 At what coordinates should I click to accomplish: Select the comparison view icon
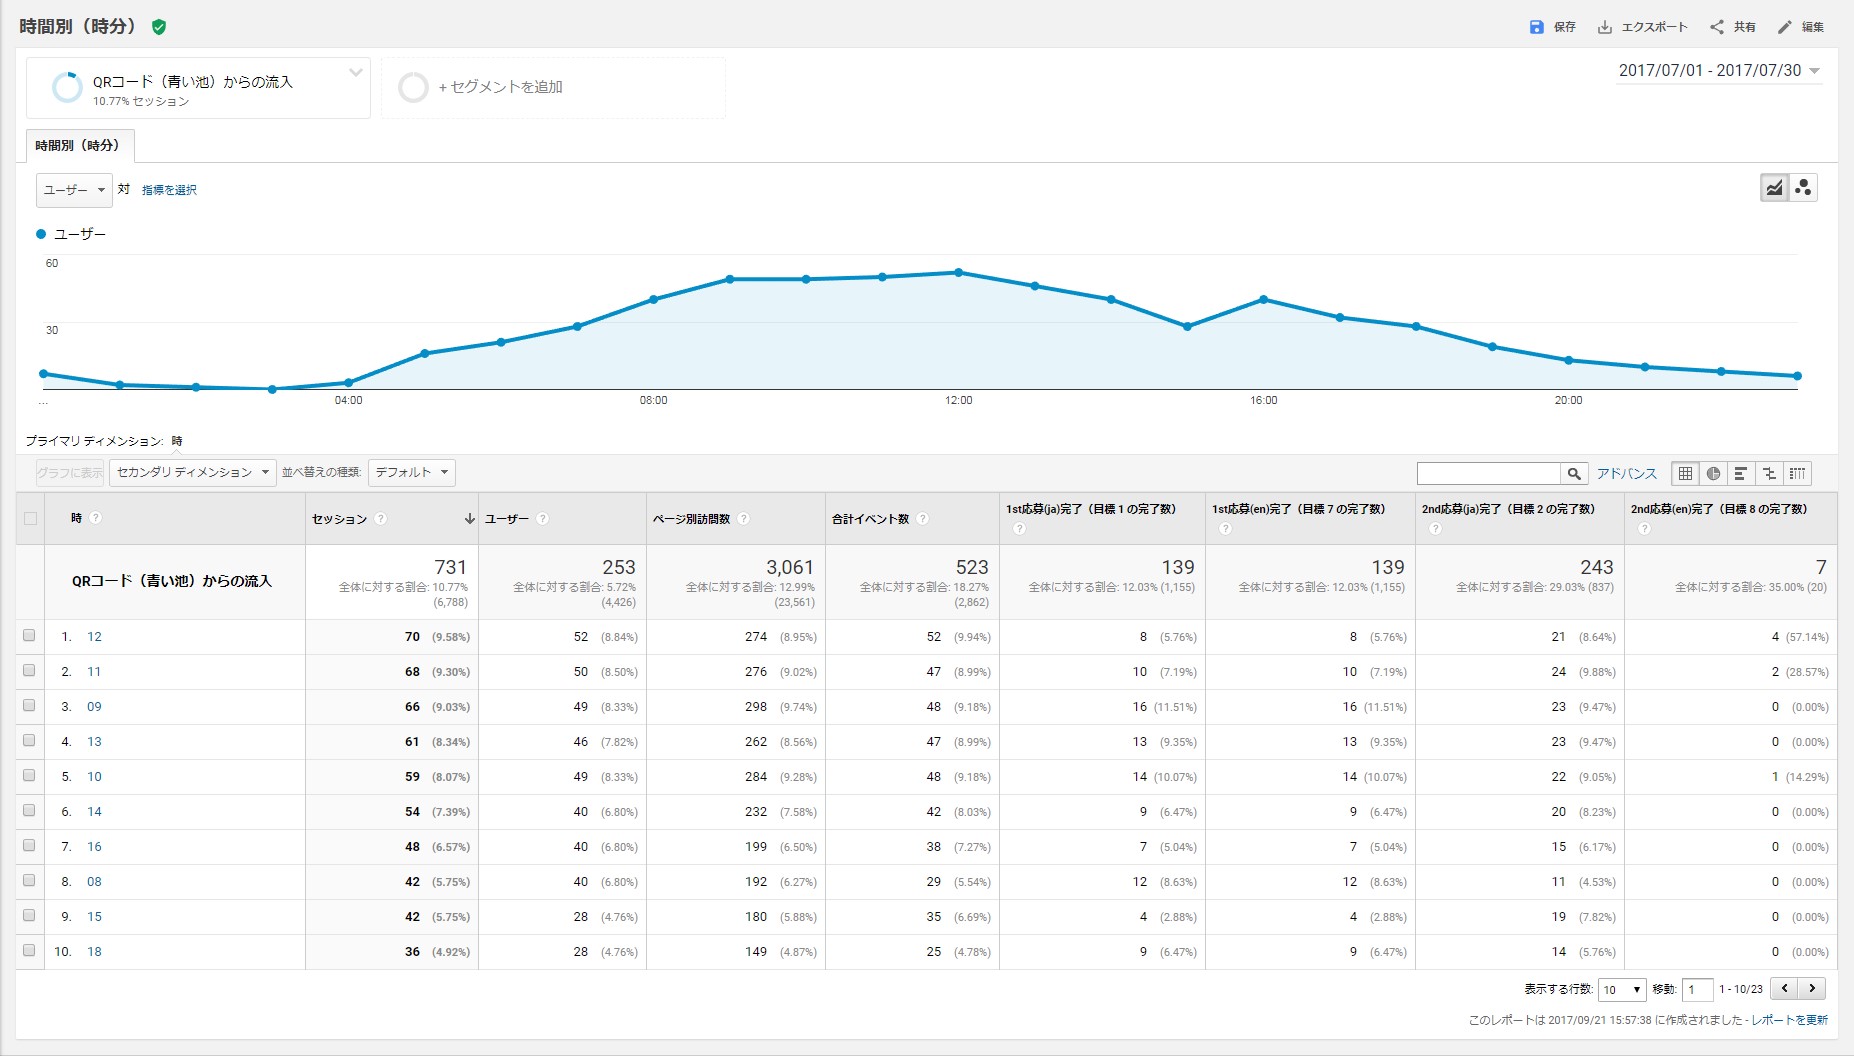[x=1769, y=474]
